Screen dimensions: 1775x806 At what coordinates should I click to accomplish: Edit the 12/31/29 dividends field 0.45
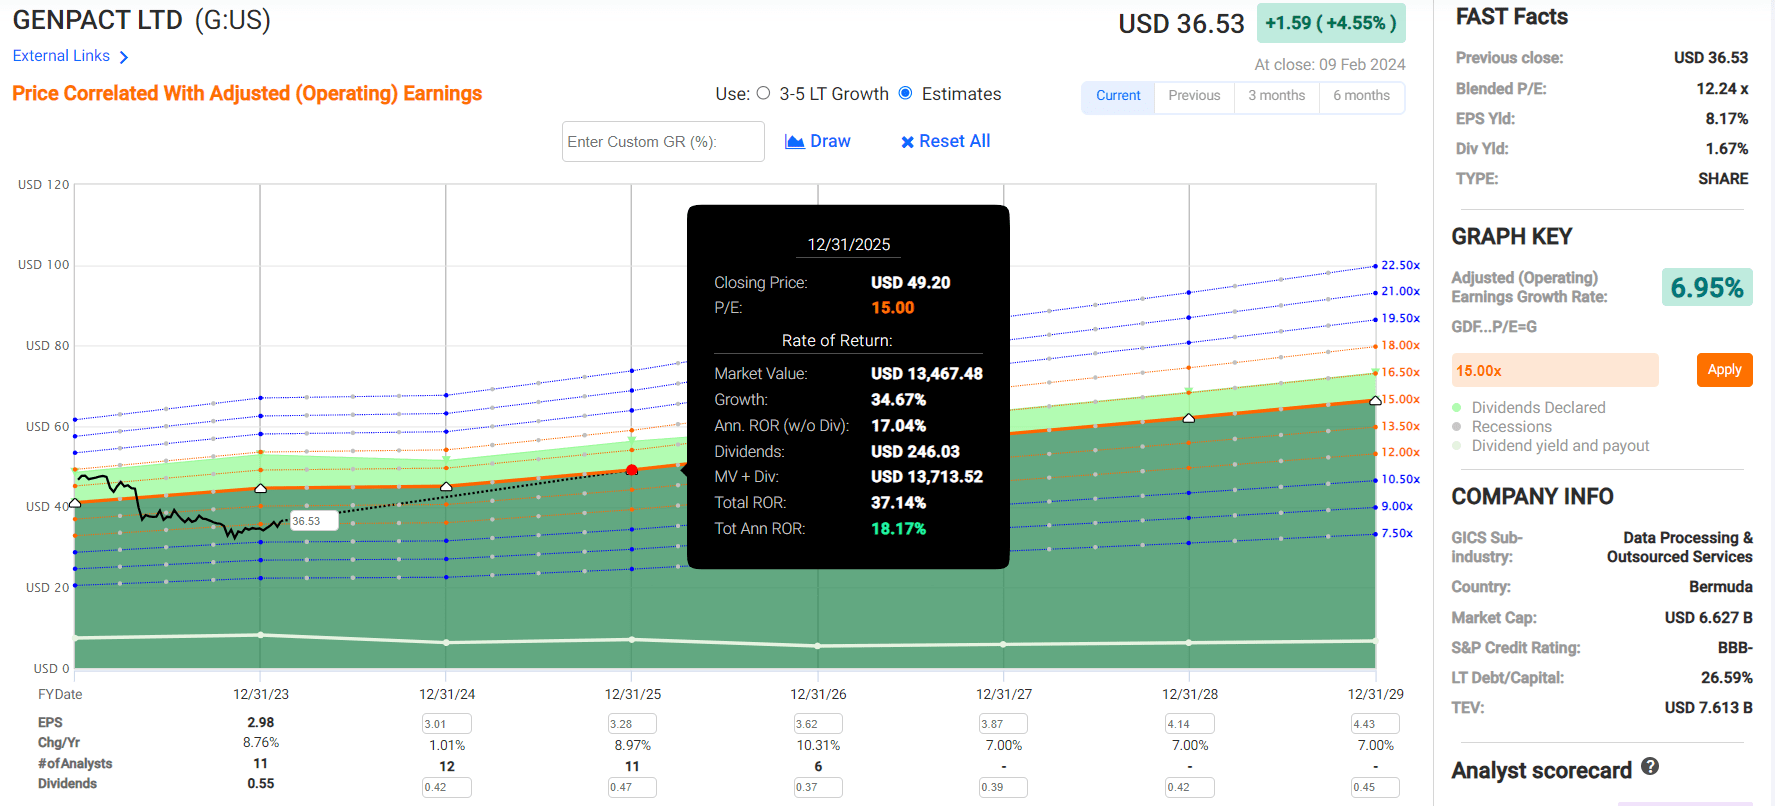[1375, 787]
